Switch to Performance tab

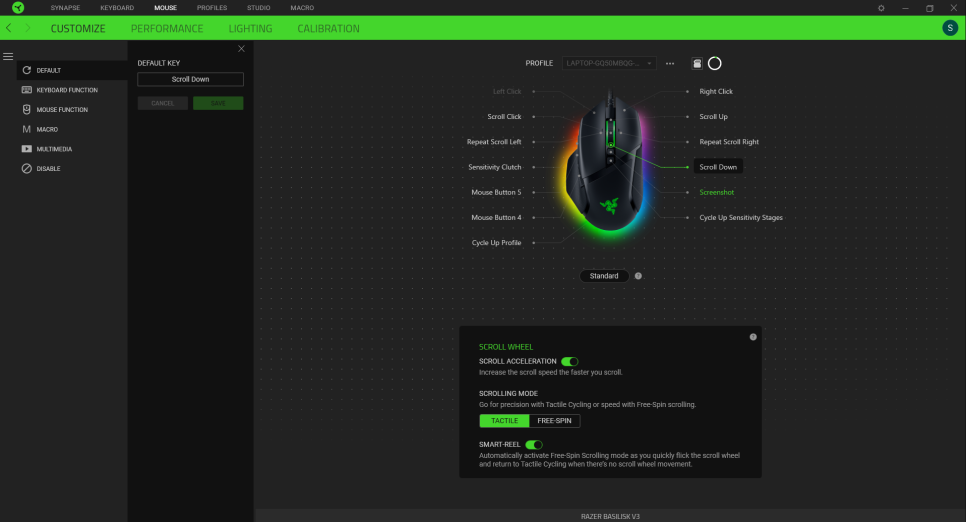coord(167,28)
